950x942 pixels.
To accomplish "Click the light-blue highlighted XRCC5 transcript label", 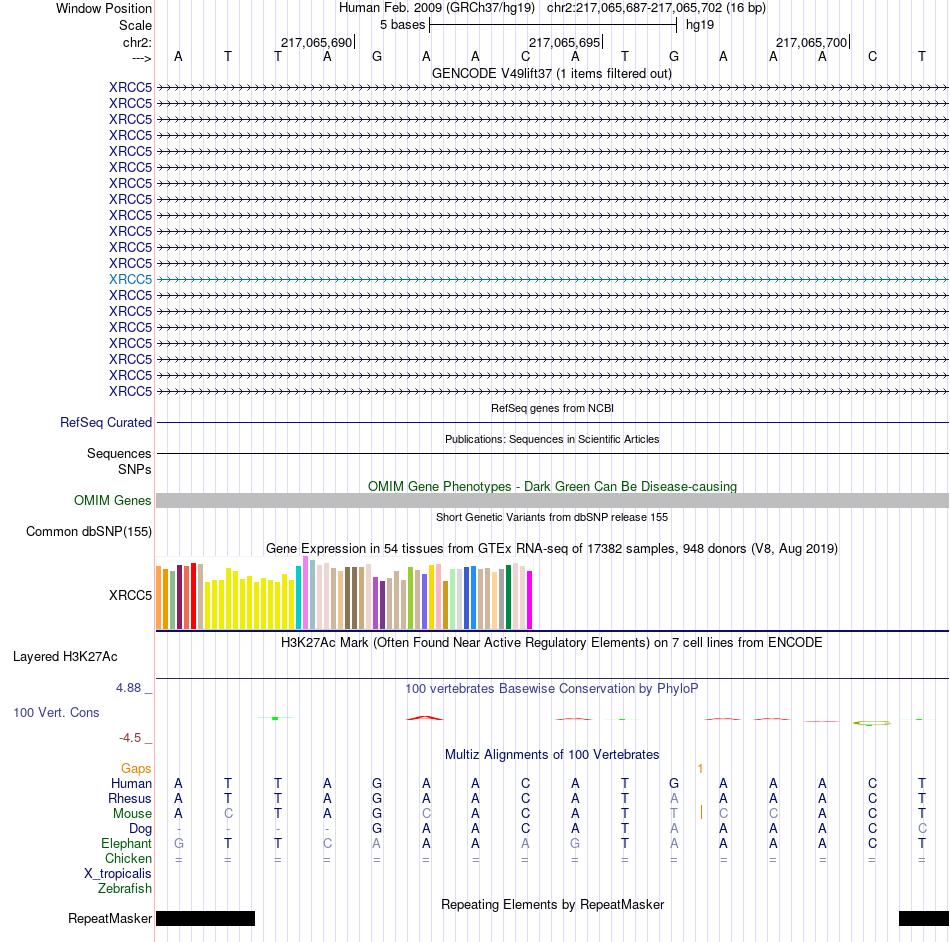I will click(130, 279).
